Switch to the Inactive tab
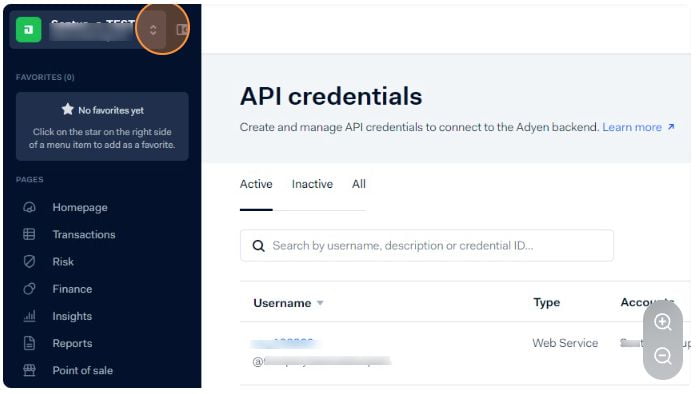Viewport: 700px width, 394px height. 312,184
